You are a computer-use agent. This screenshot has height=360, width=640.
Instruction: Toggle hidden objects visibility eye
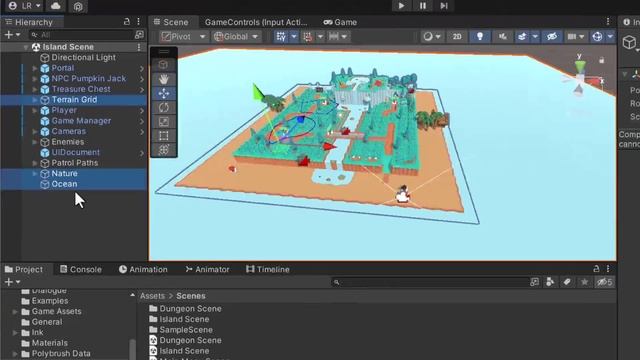[552, 37]
